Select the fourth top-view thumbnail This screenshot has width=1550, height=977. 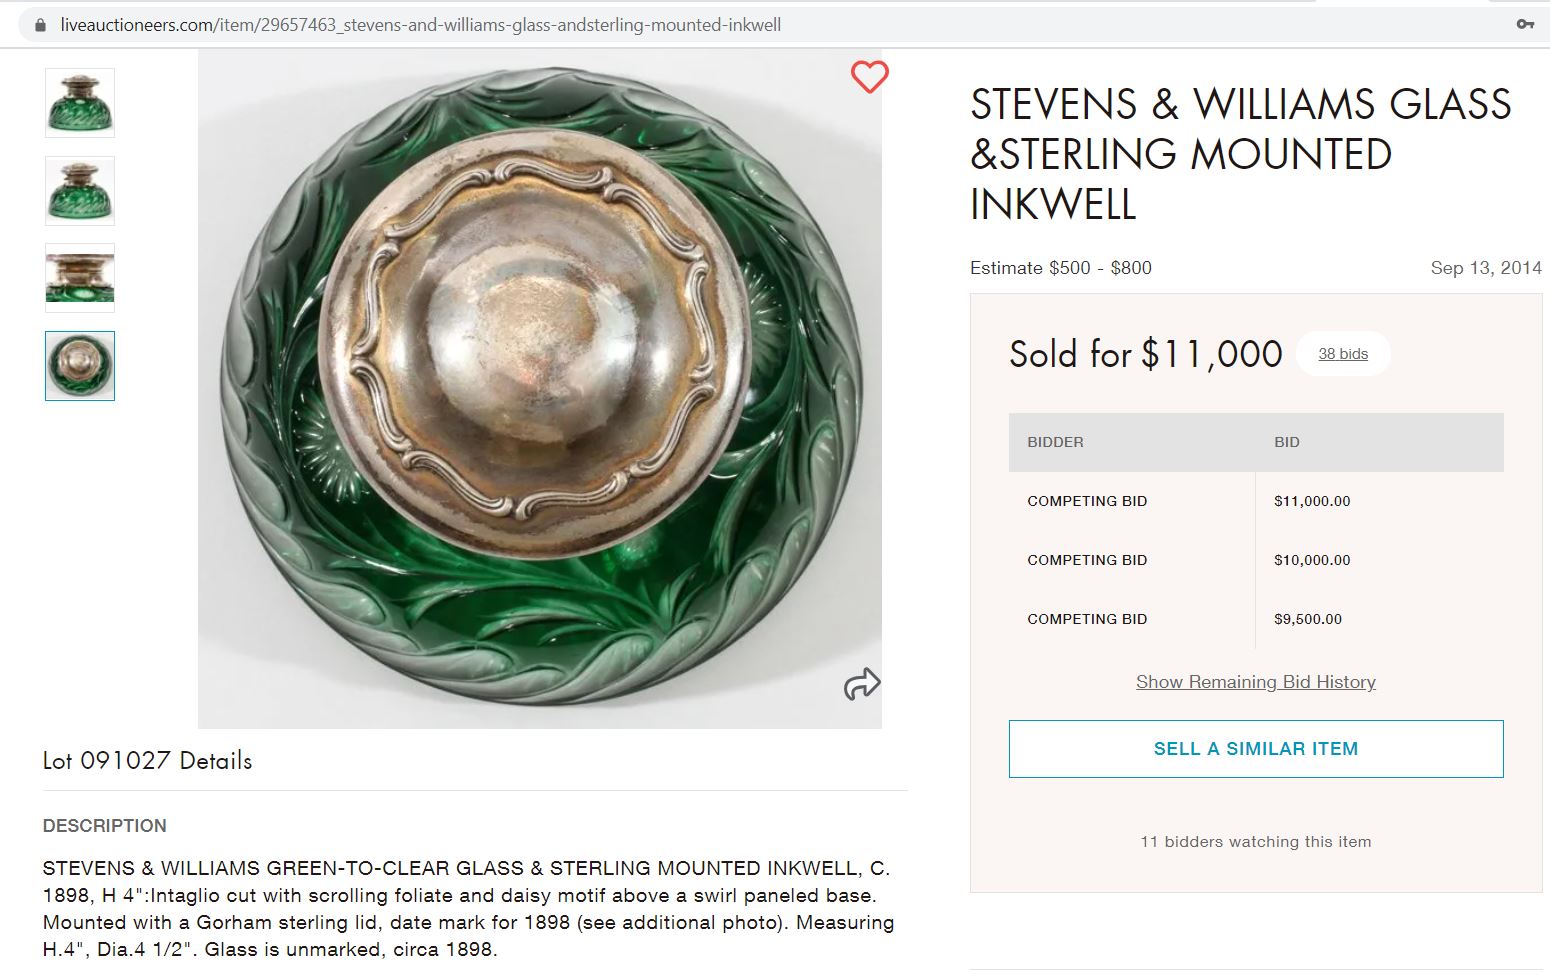[80, 366]
